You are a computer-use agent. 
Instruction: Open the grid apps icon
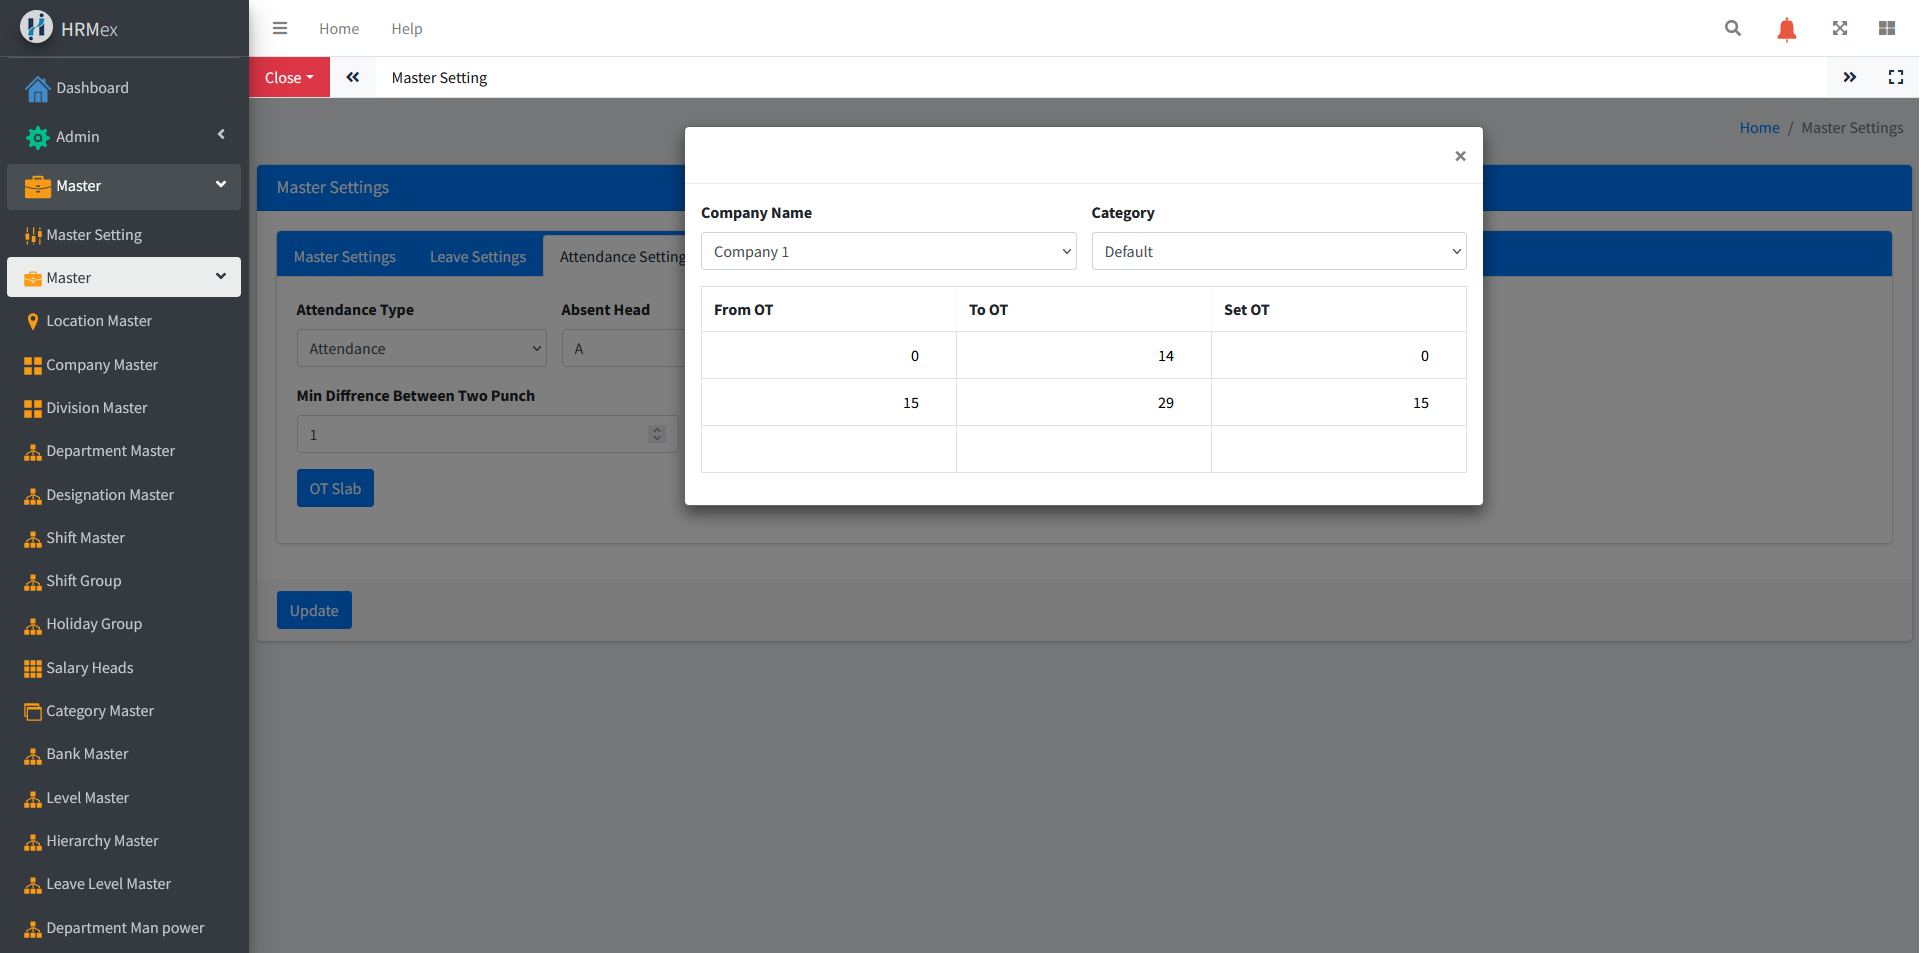[1886, 28]
